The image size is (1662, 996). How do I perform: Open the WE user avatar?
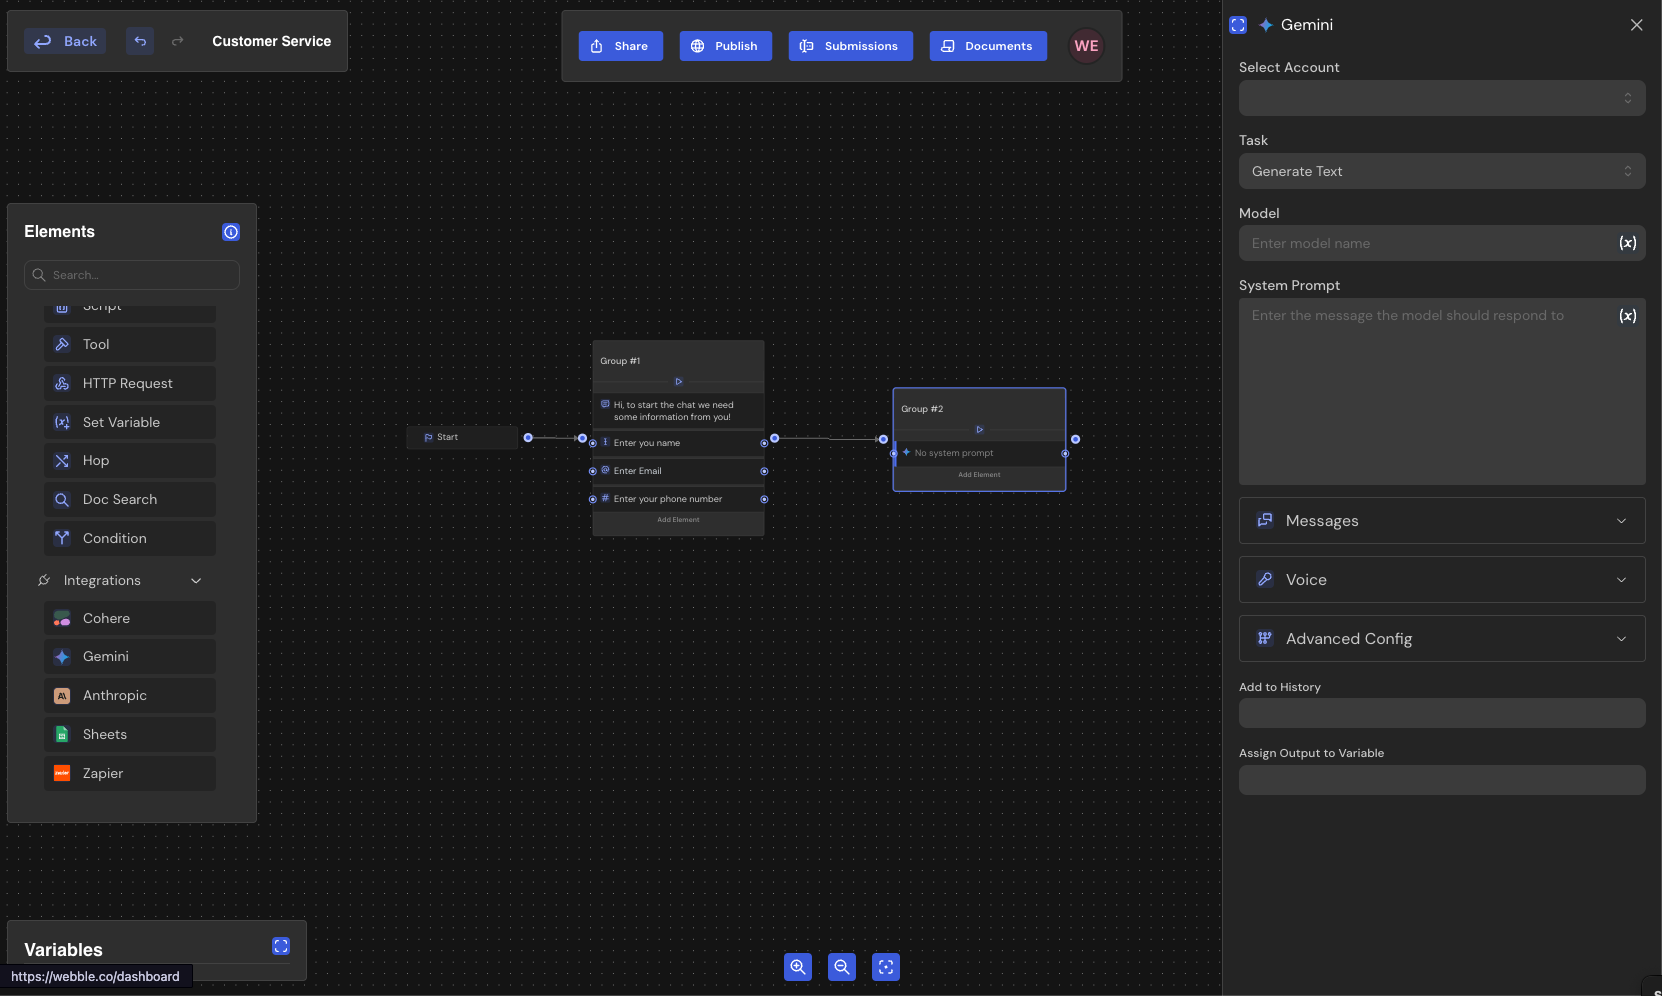coord(1086,46)
